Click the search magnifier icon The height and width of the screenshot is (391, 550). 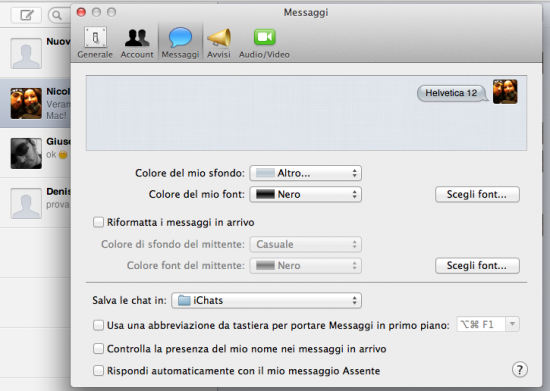57,15
